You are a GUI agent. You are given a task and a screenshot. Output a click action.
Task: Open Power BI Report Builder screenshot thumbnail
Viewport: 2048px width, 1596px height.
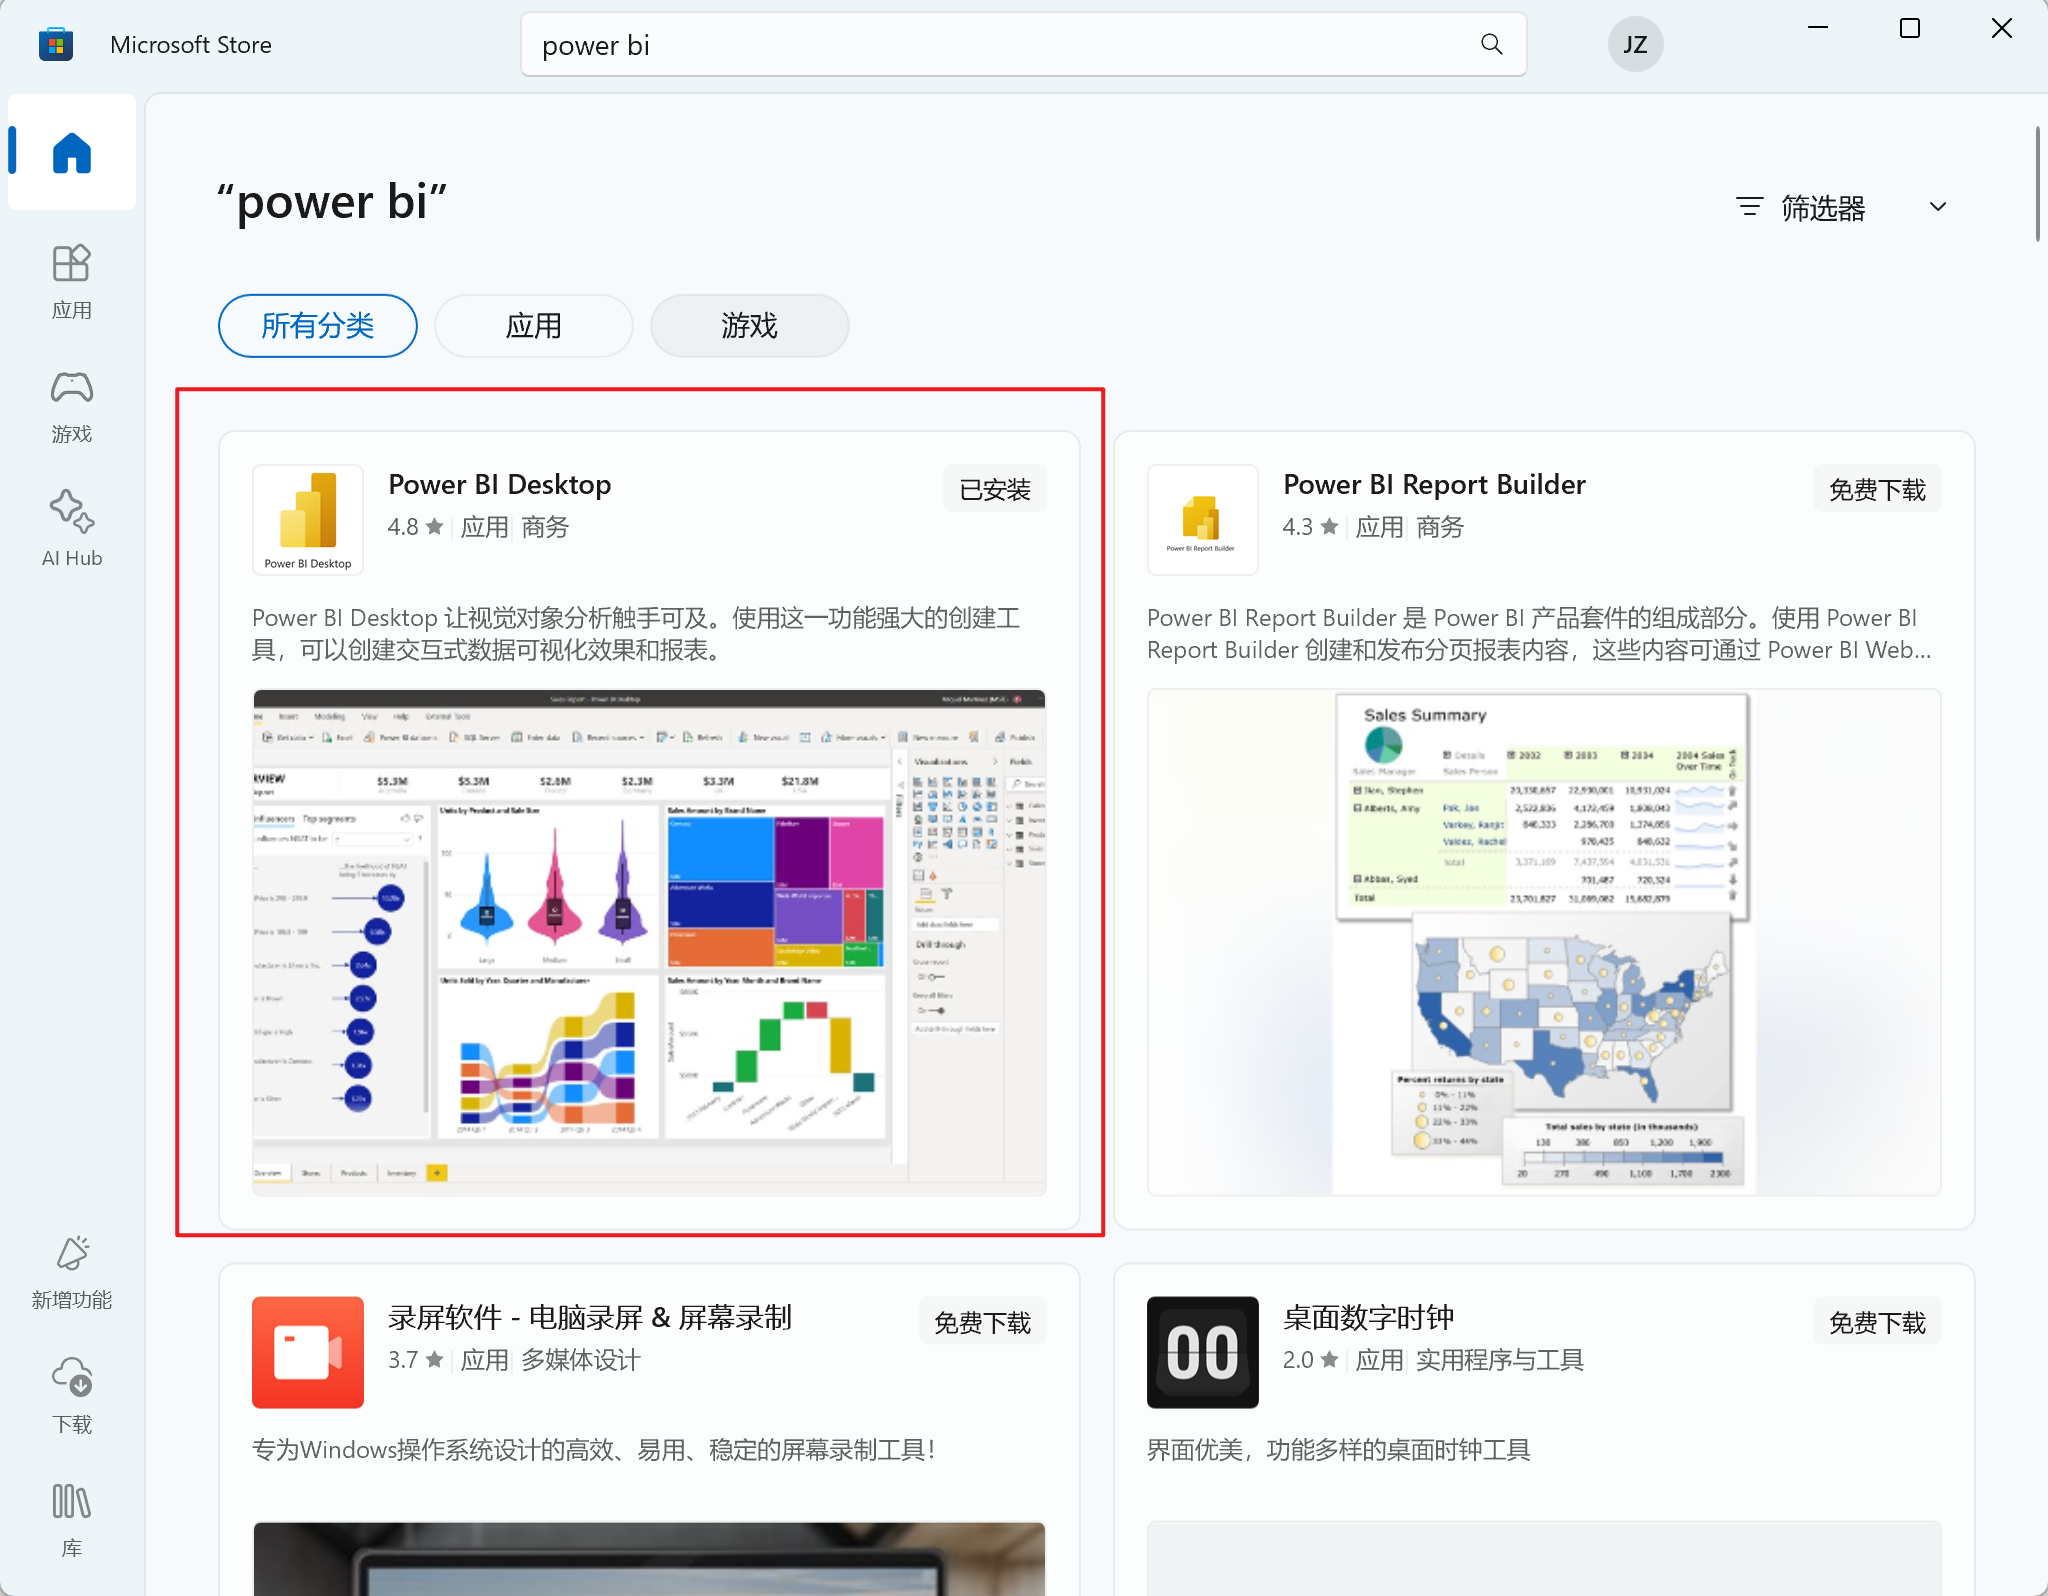coord(1543,941)
